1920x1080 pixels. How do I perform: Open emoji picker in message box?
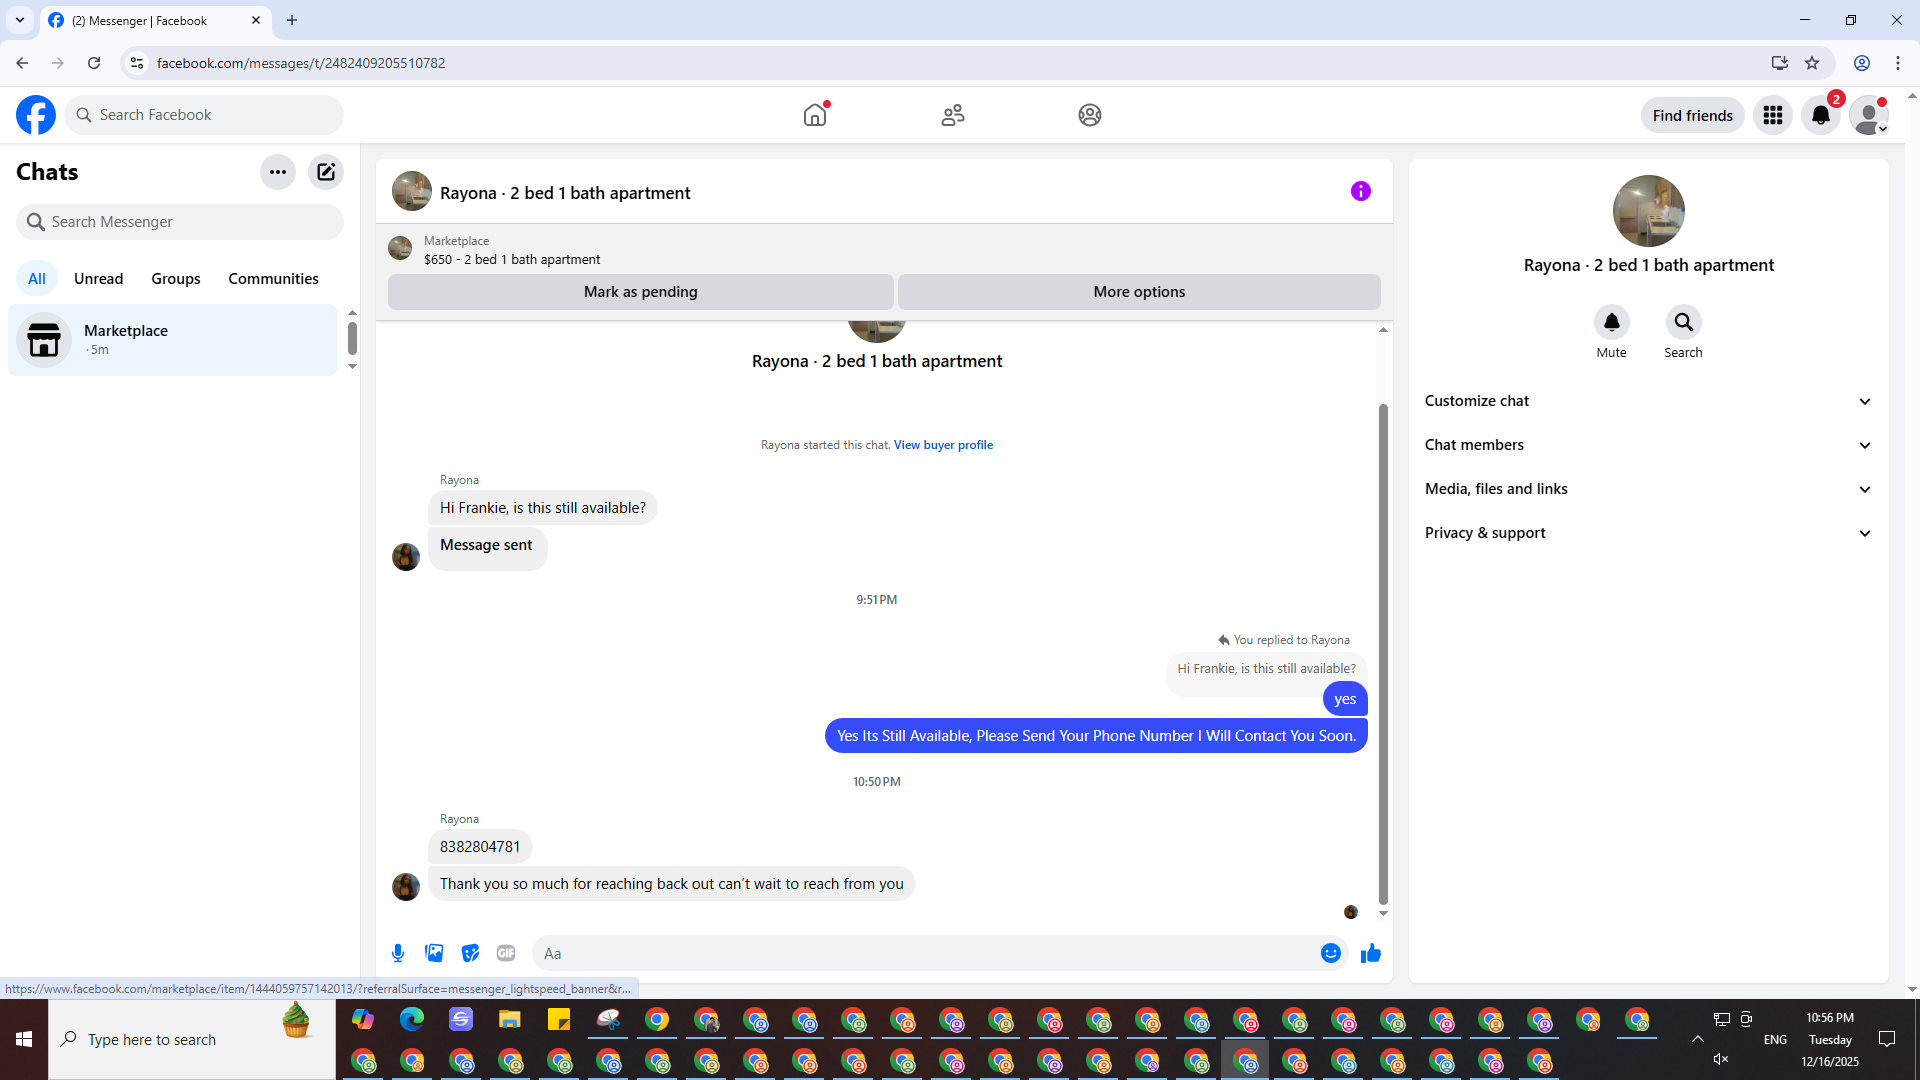click(x=1331, y=953)
